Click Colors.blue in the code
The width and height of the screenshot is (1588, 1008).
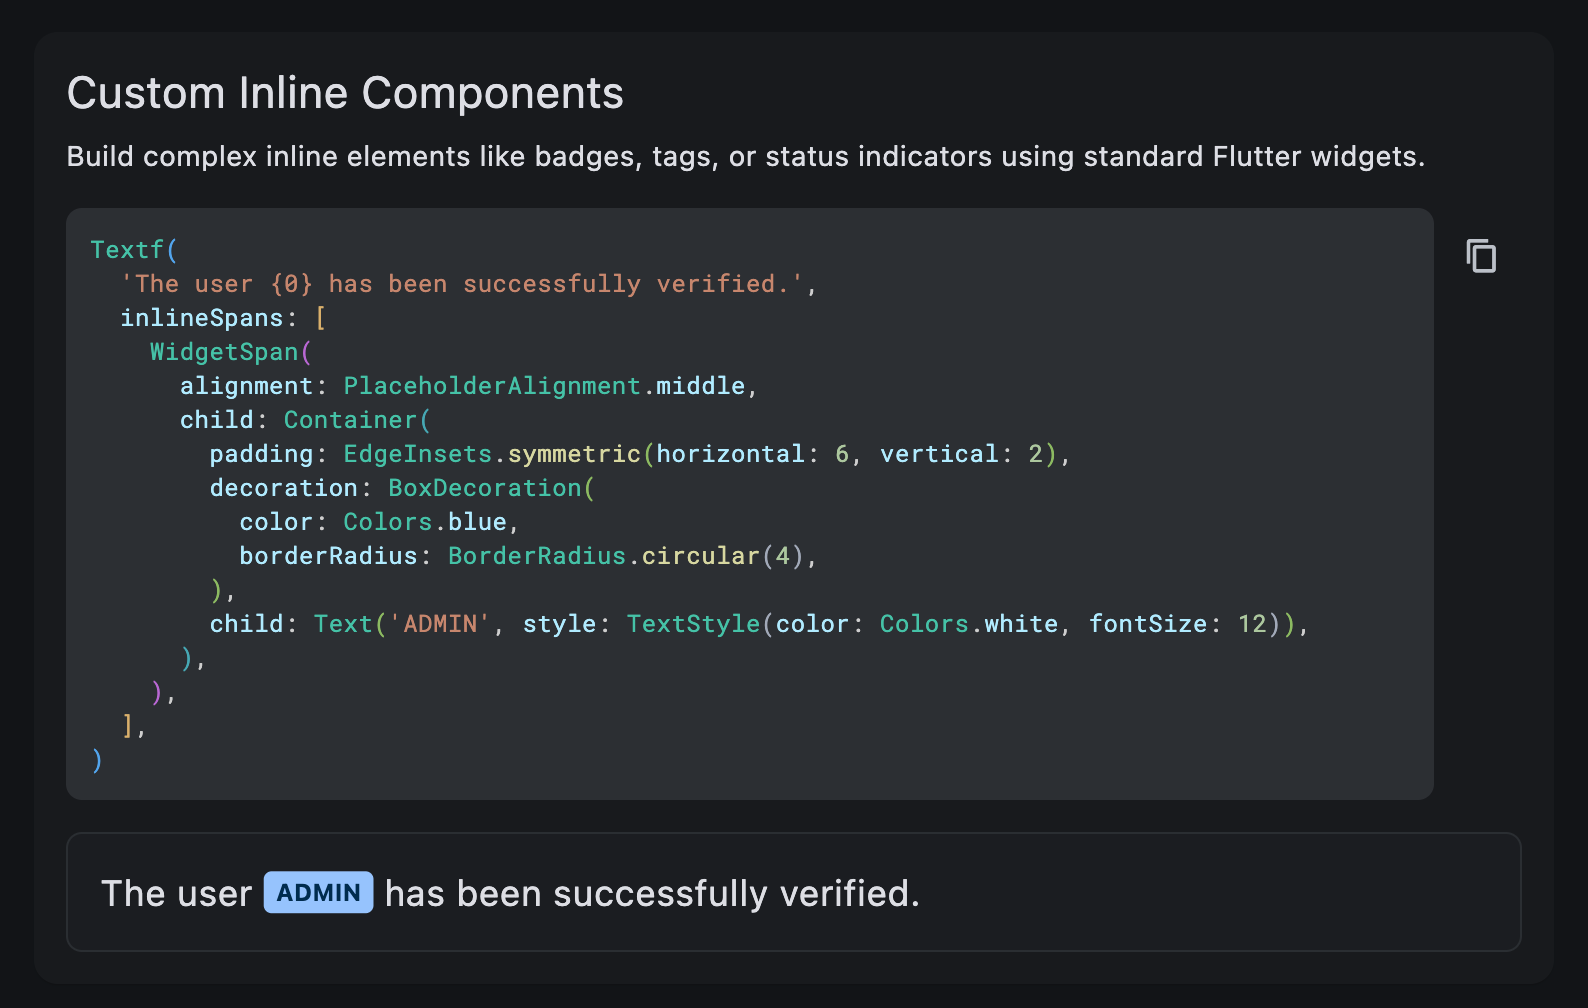point(425,522)
